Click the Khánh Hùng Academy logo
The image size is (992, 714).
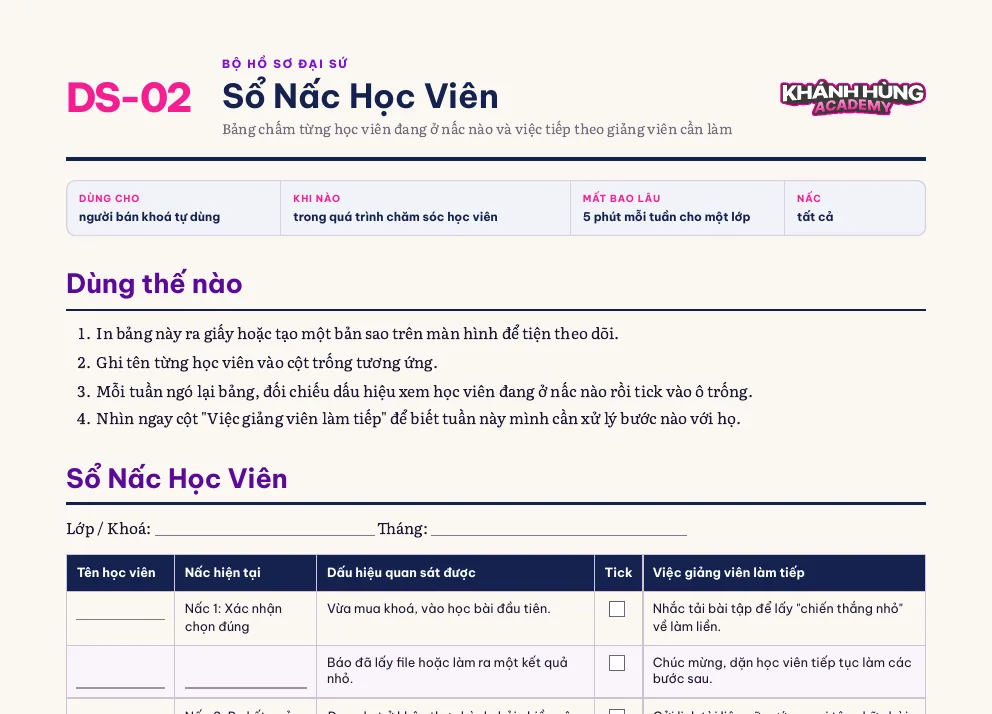pyautogui.click(x=853, y=97)
